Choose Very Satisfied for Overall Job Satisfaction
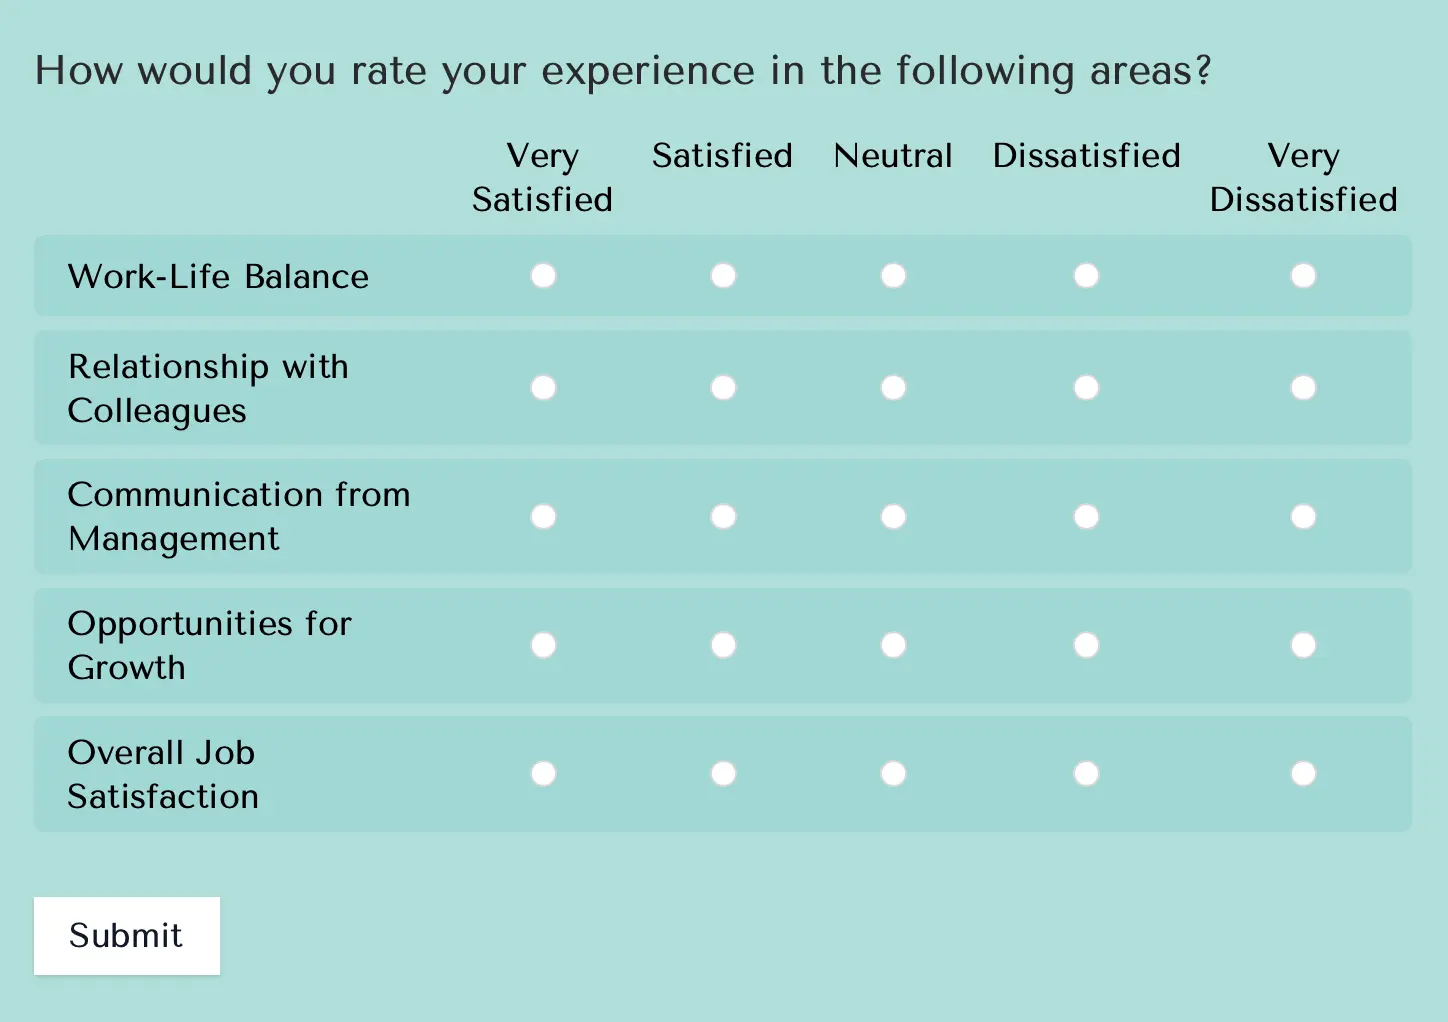 (543, 774)
